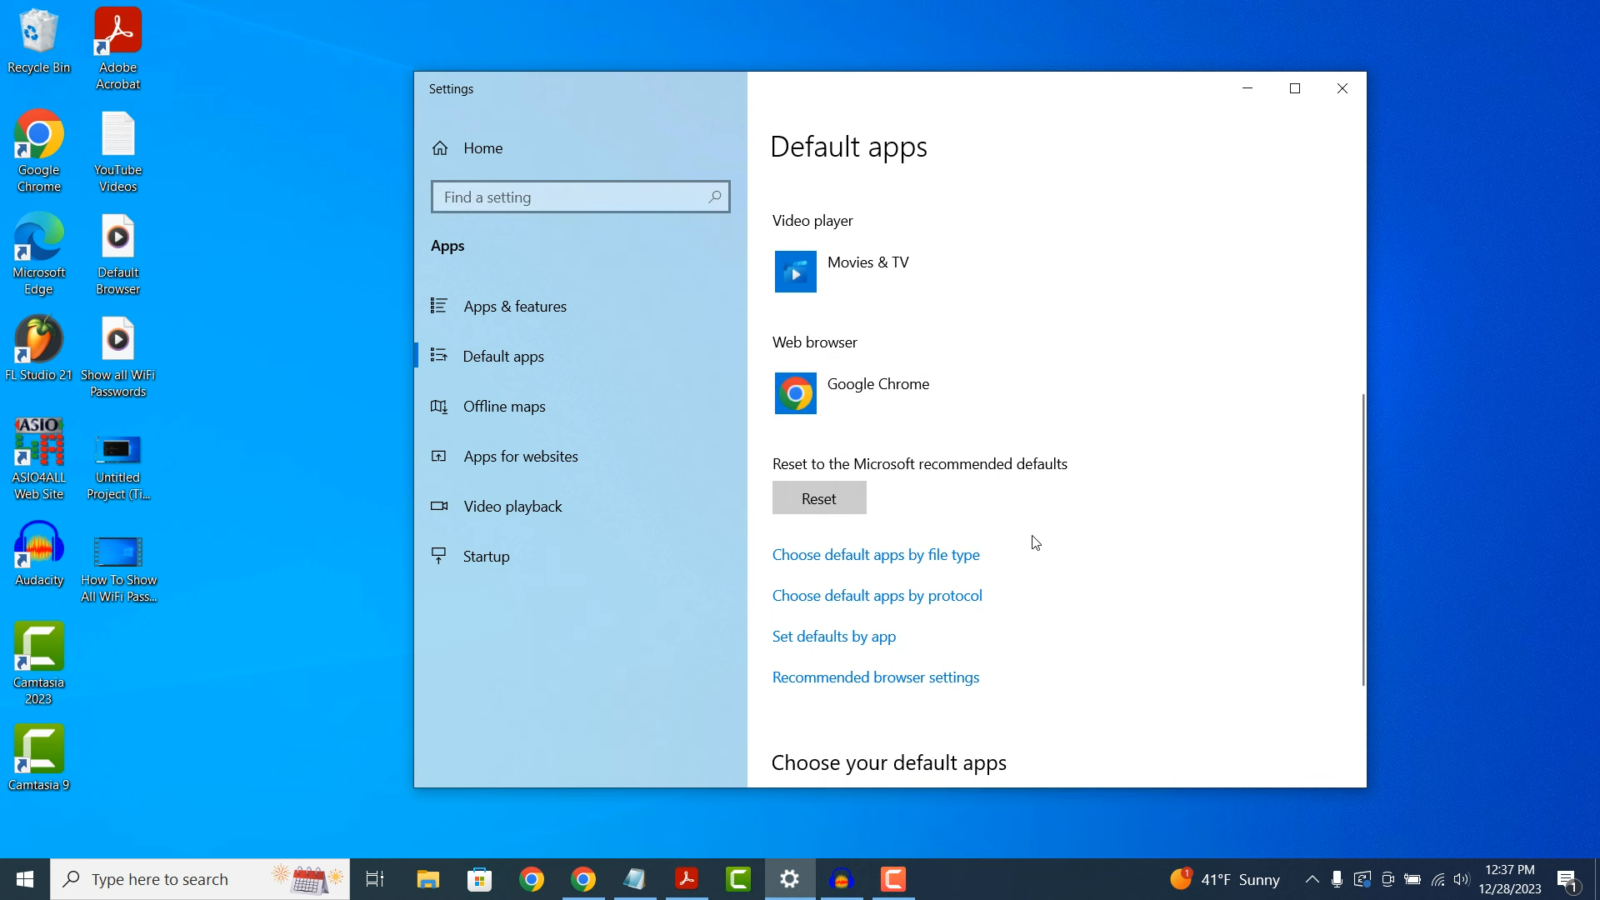Click the Reset button for recommended defaults
The width and height of the screenshot is (1600, 900).
point(819,498)
